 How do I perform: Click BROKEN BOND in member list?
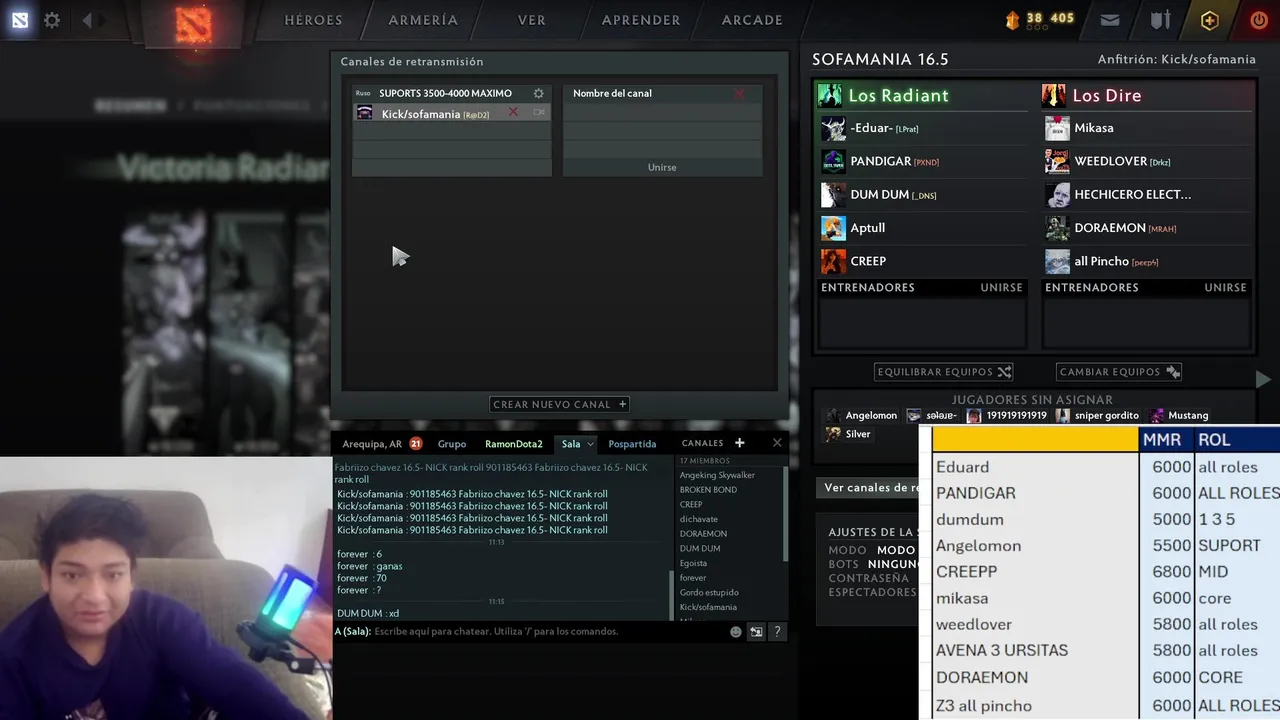tap(708, 490)
